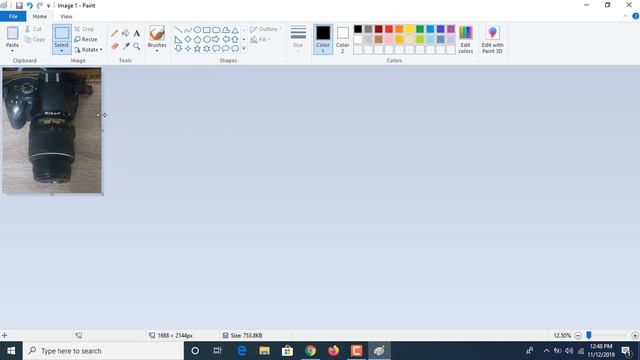Screen dimensions: 640x360
Task: Select the Eraser tool
Action: click(115, 46)
